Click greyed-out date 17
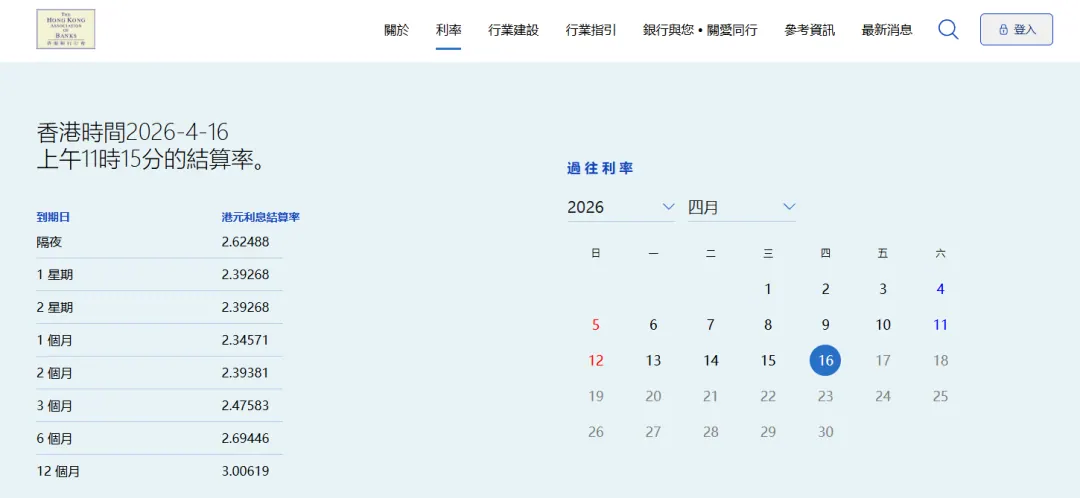Screen dimensions: 1080x498 [x=883, y=360]
